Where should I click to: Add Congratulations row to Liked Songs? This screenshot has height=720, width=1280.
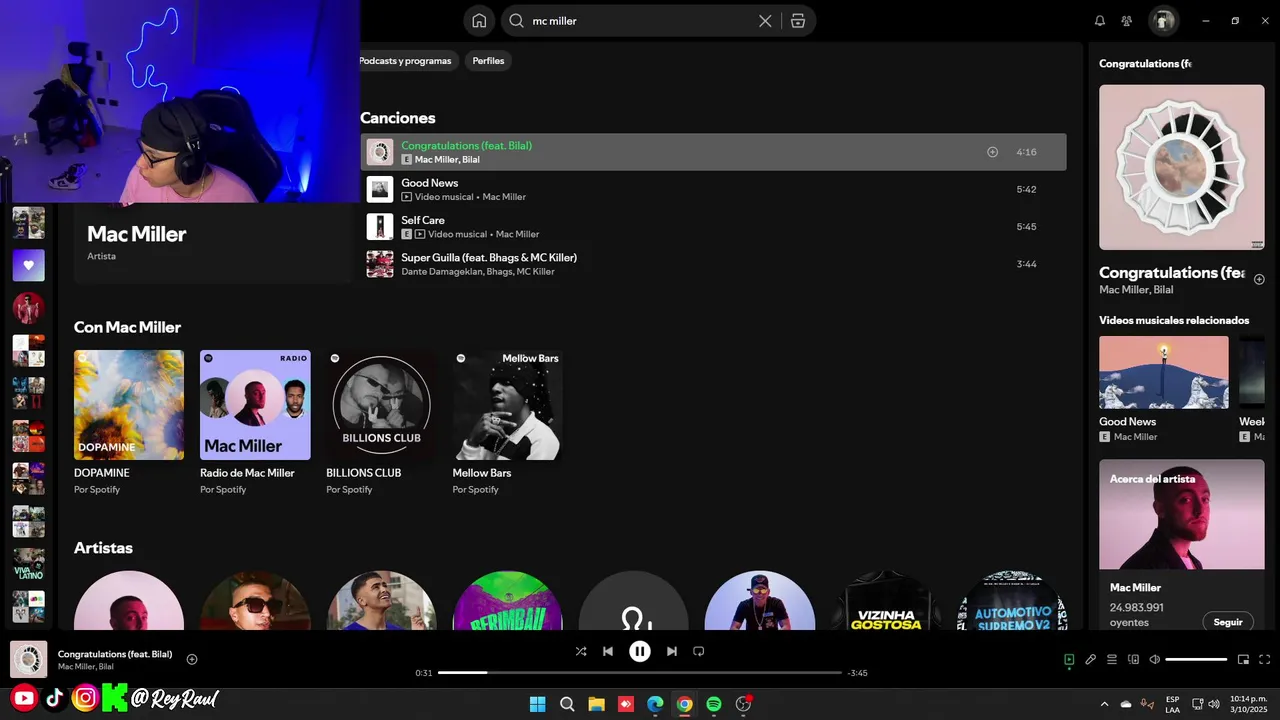pos(993,152)
